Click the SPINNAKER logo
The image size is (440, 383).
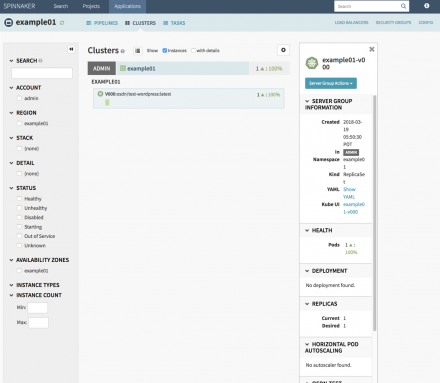[19, 6]
